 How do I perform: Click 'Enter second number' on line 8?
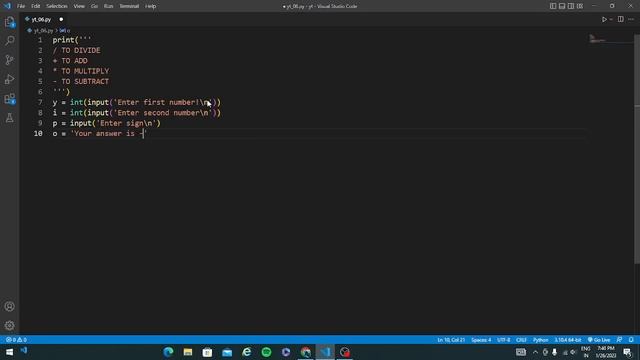point(159,113)
